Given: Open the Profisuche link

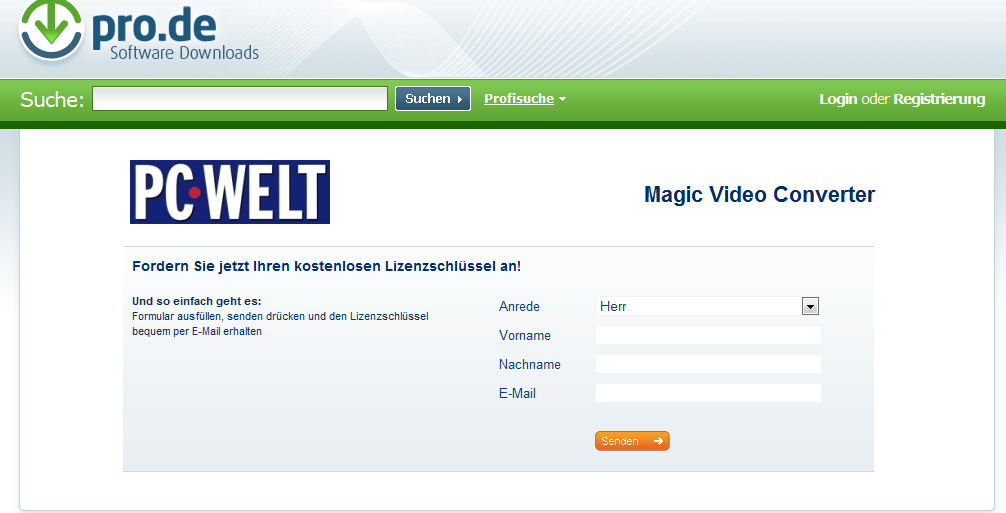Looking at the screenshot, I should [519, 99].
